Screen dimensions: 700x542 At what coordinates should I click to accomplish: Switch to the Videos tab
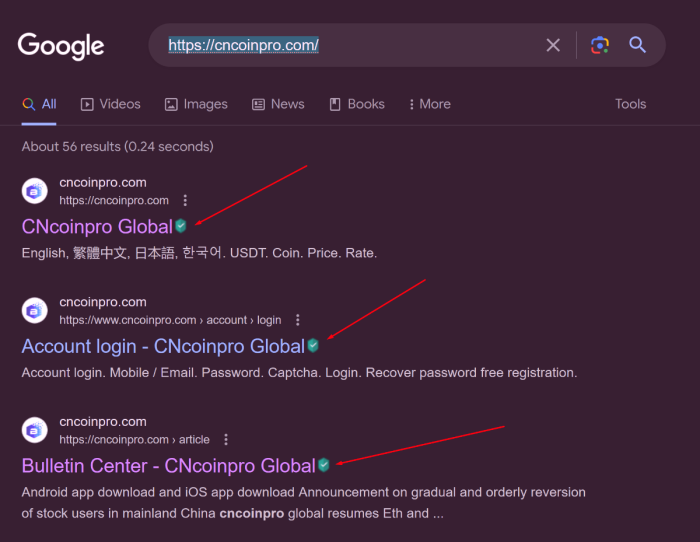point(110,104)
